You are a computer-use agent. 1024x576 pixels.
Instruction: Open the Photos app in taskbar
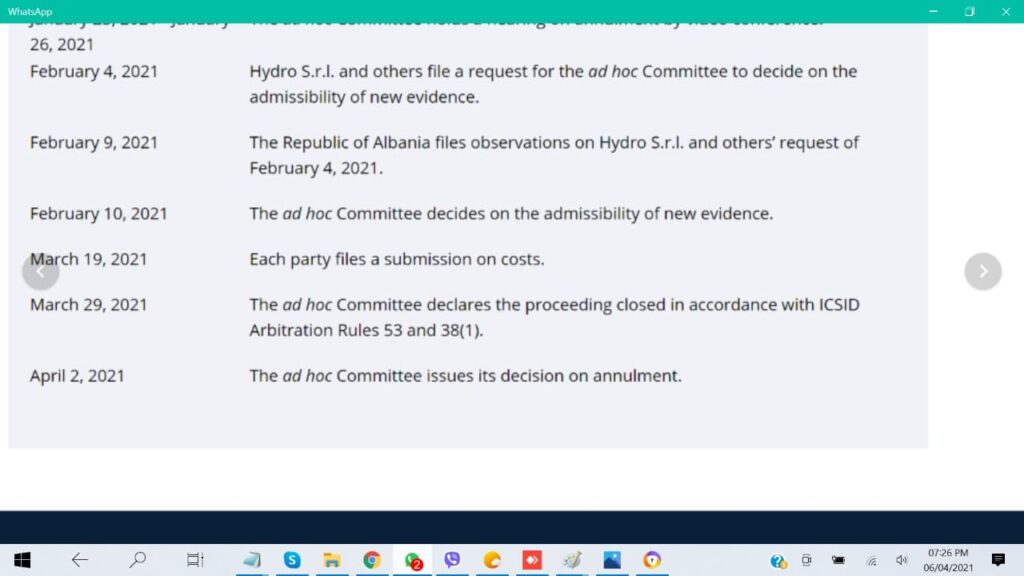[x=612, y=560]
